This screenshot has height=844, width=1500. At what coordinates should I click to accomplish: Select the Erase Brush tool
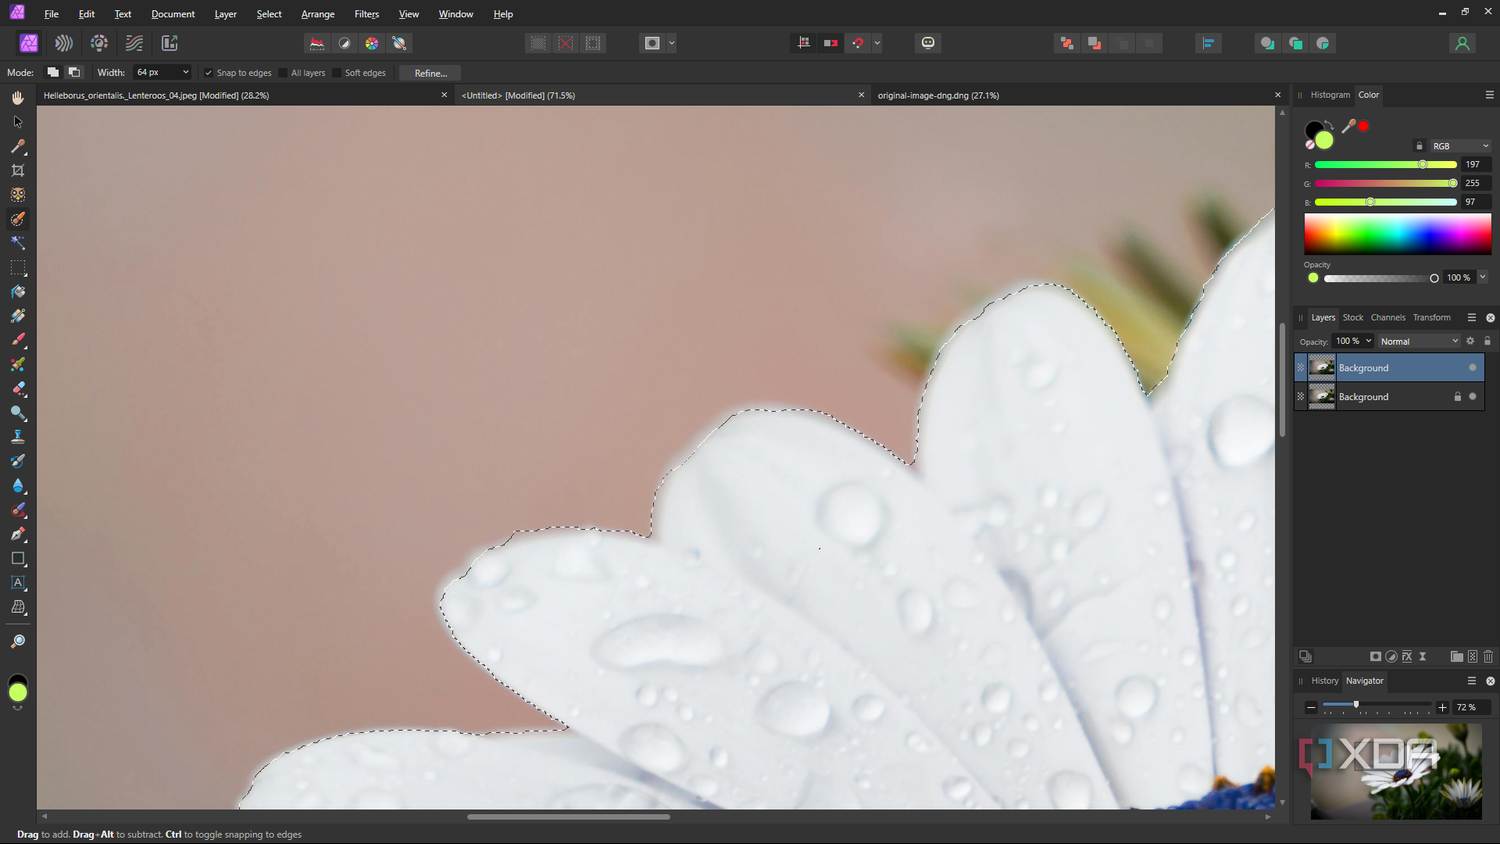18,389
